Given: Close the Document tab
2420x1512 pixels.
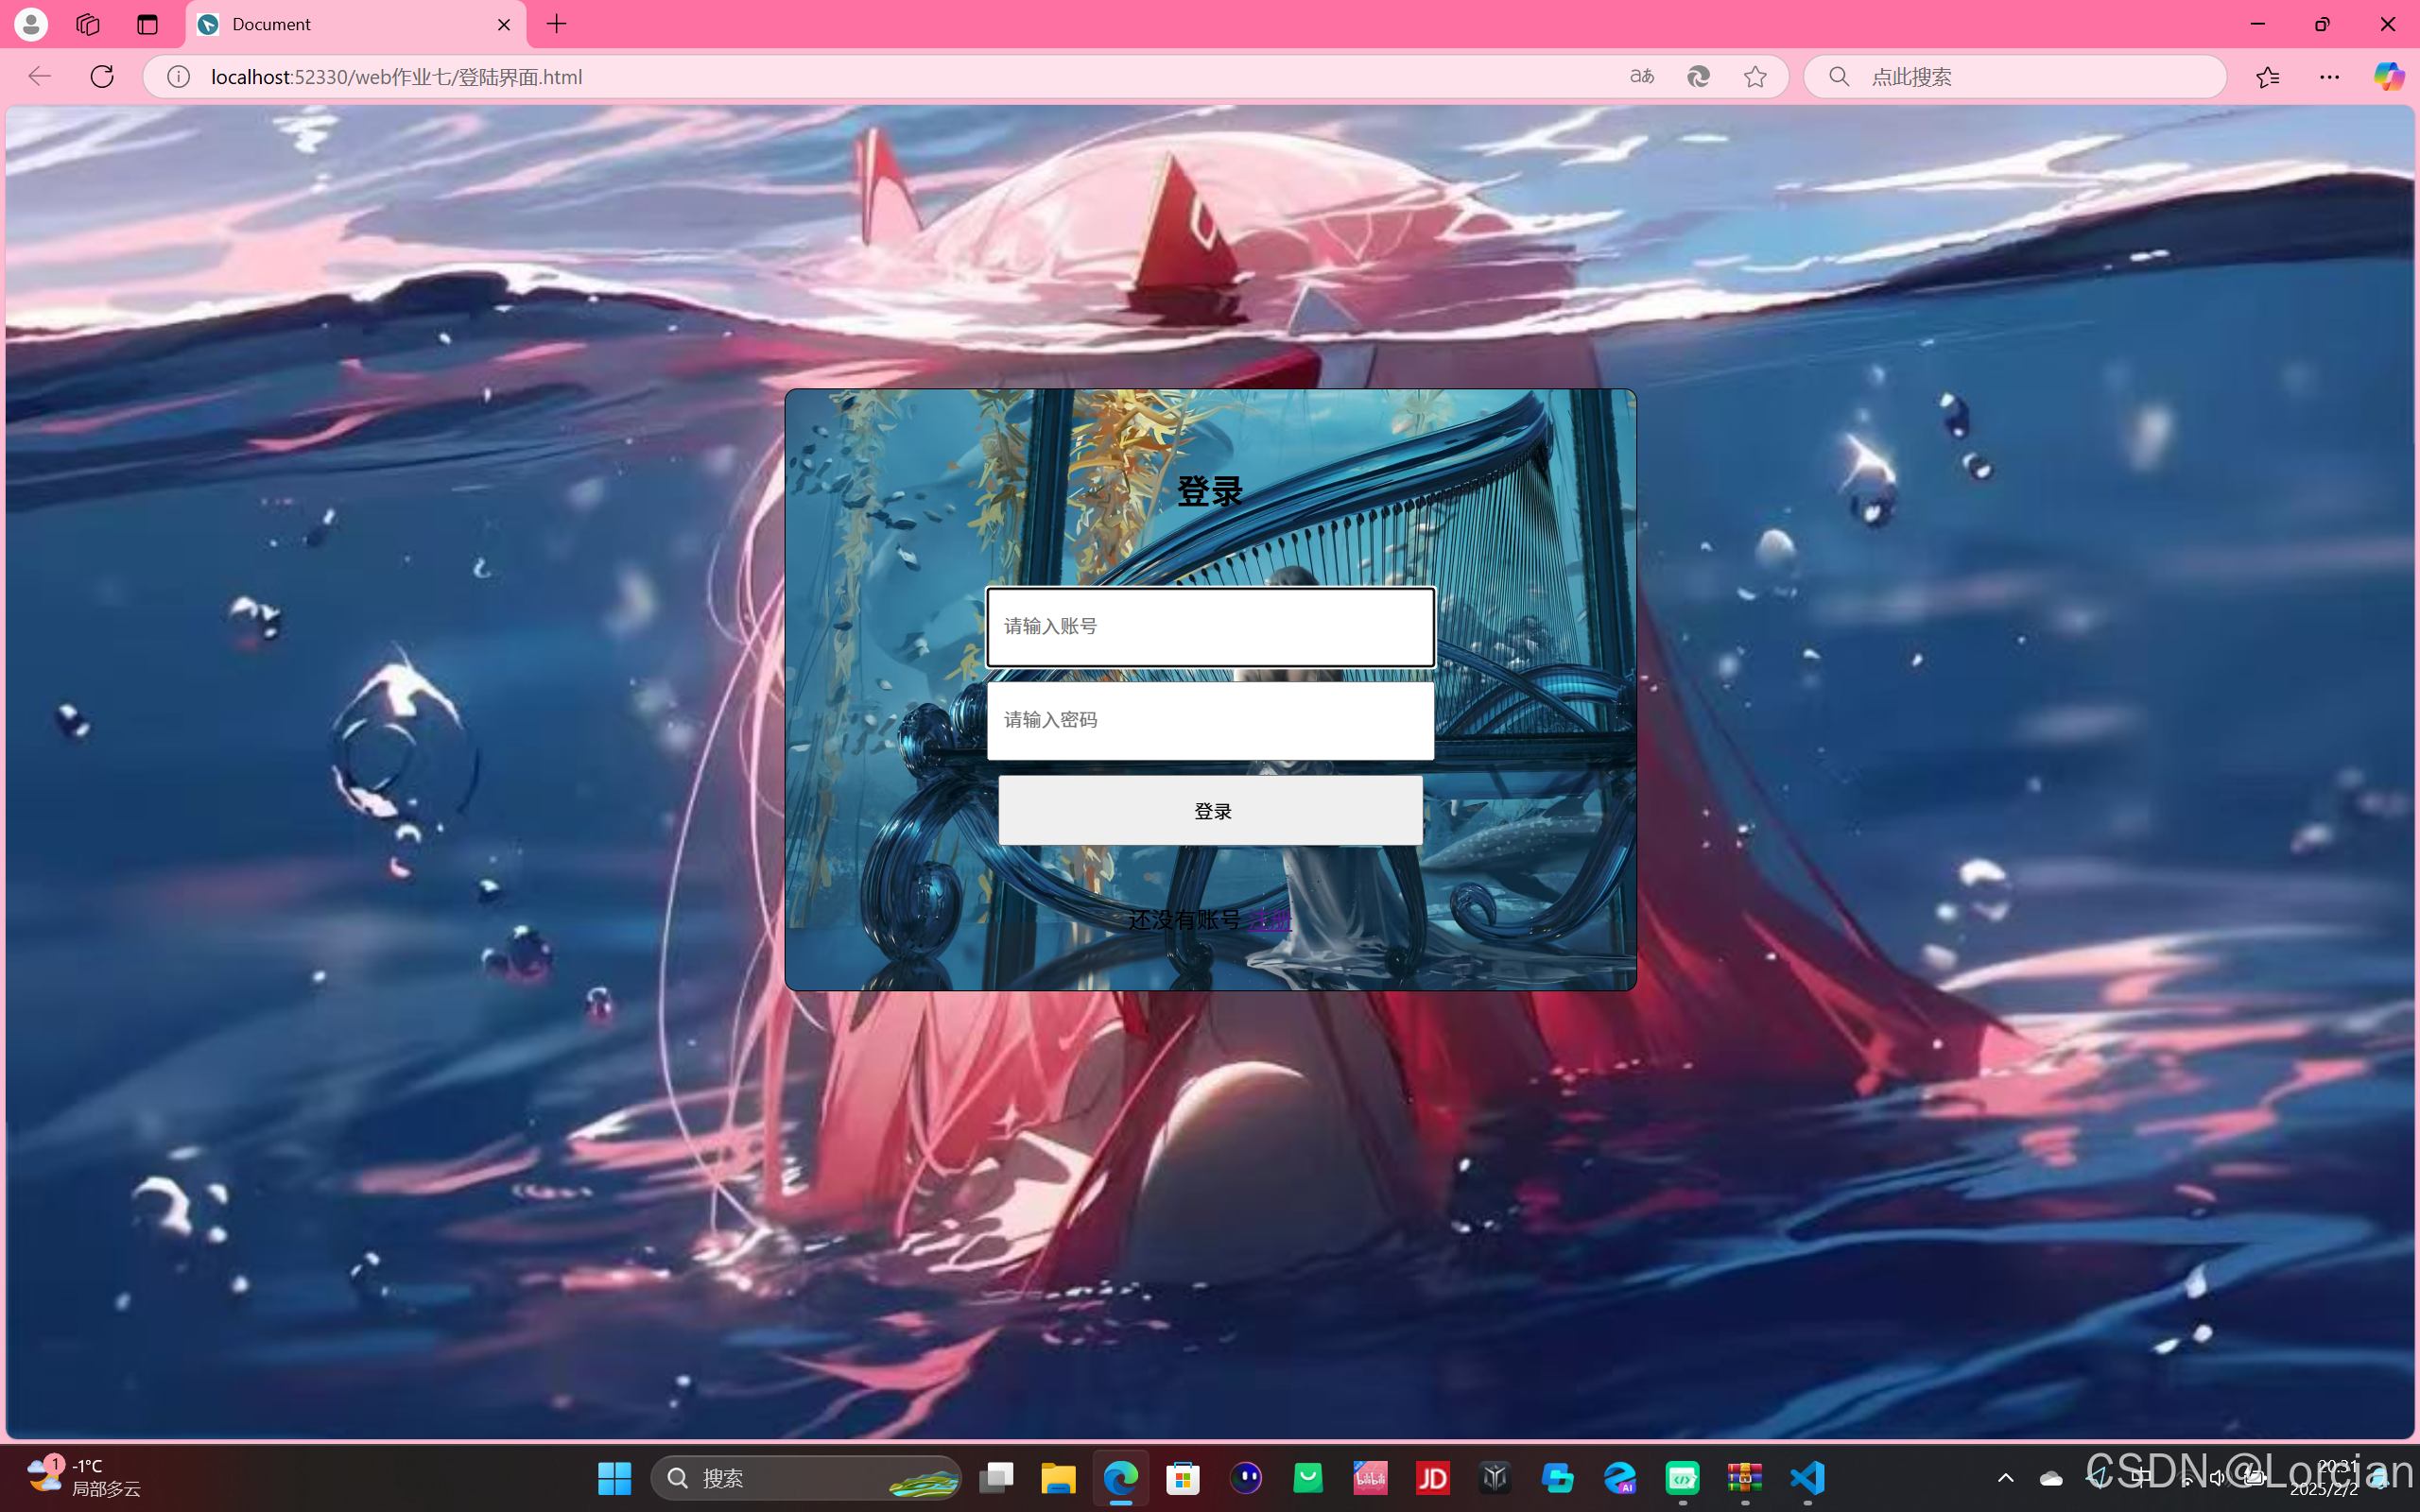Looking at the screenshot, I should click(x=504, y=24).
